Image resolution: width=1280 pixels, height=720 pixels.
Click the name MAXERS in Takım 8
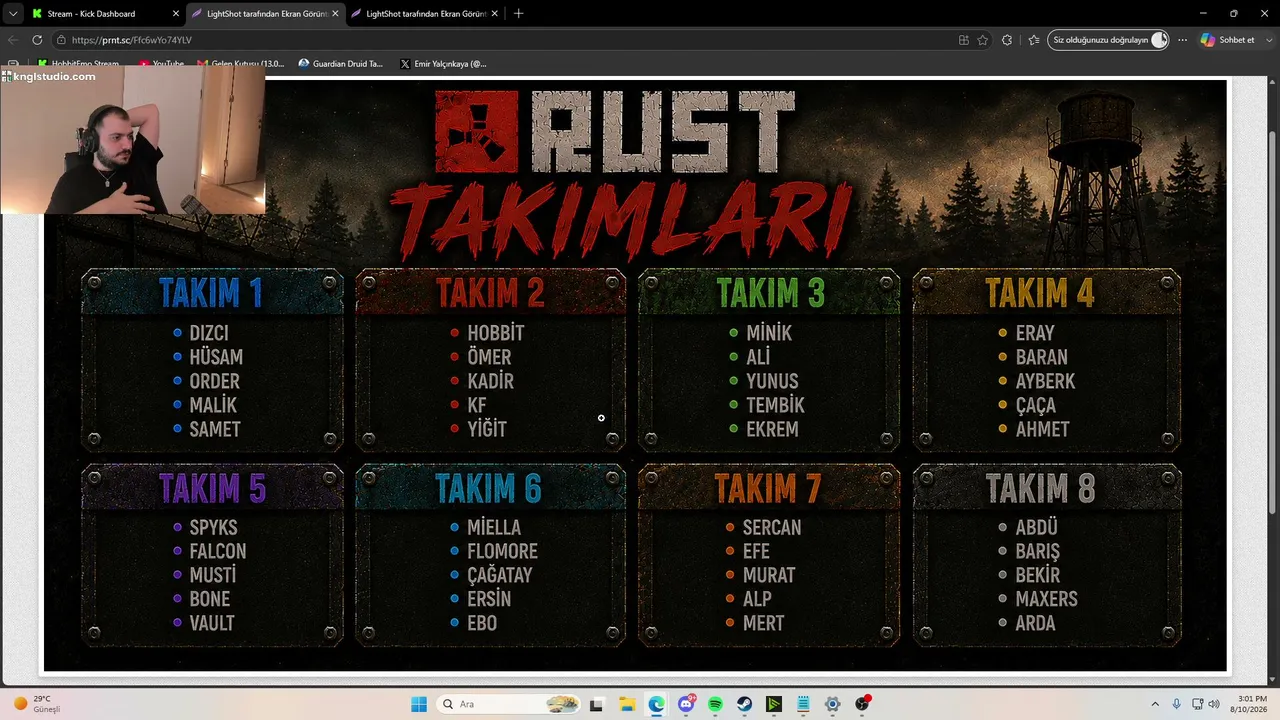[1047, 599]
